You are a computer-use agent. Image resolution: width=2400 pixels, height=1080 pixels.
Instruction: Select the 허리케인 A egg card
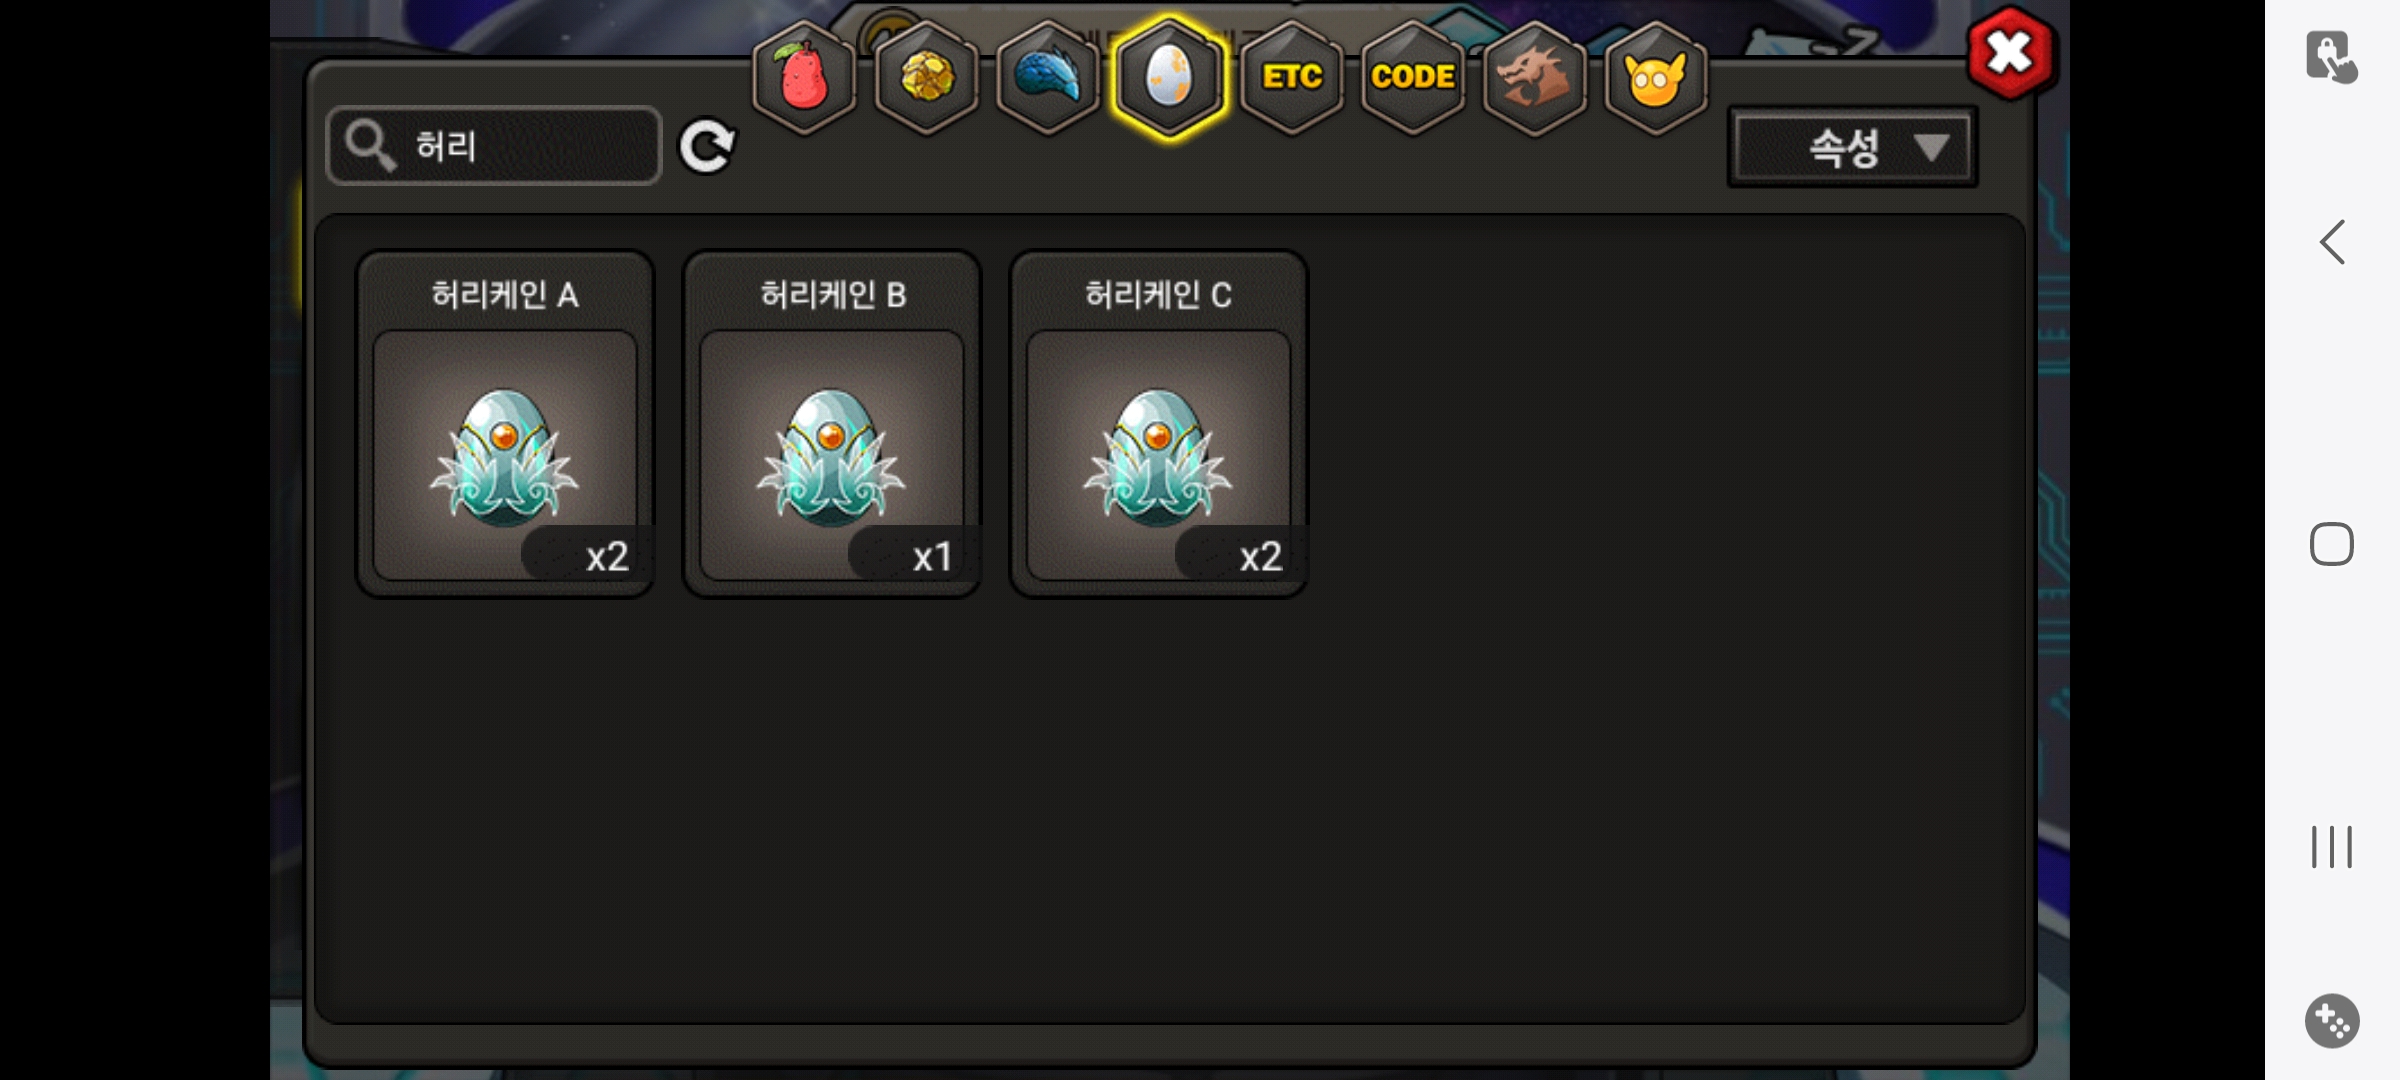coord(506,424)
